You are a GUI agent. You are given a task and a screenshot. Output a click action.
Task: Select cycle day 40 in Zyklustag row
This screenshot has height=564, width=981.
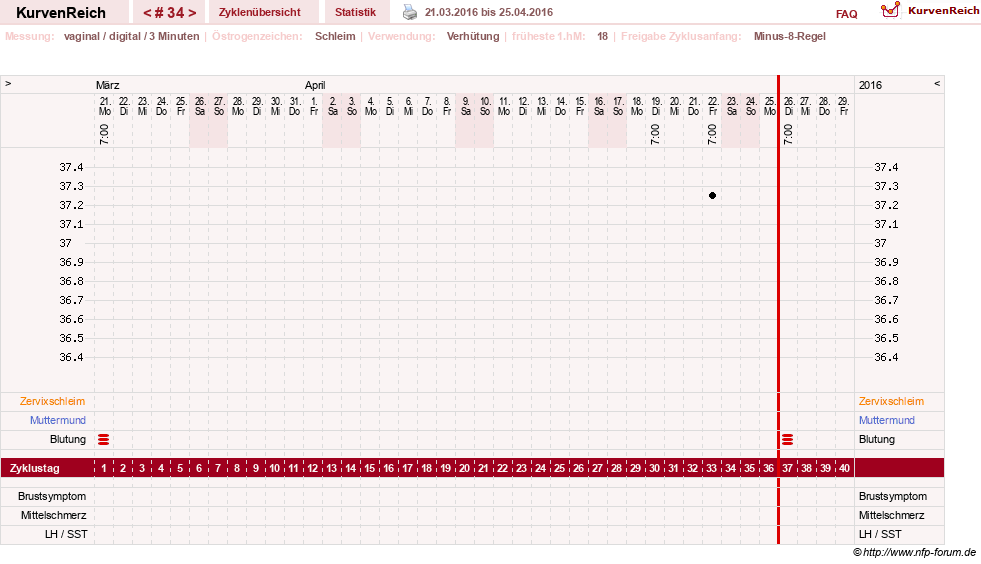pyautogui.click(x=844, y=468)
